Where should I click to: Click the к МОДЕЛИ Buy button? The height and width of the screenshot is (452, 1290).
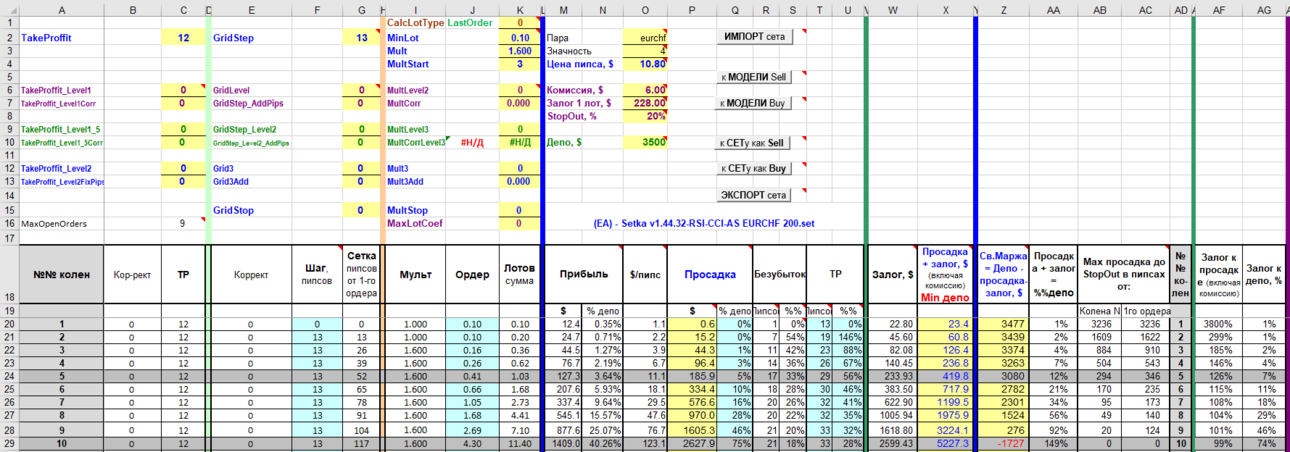(754, 103)
